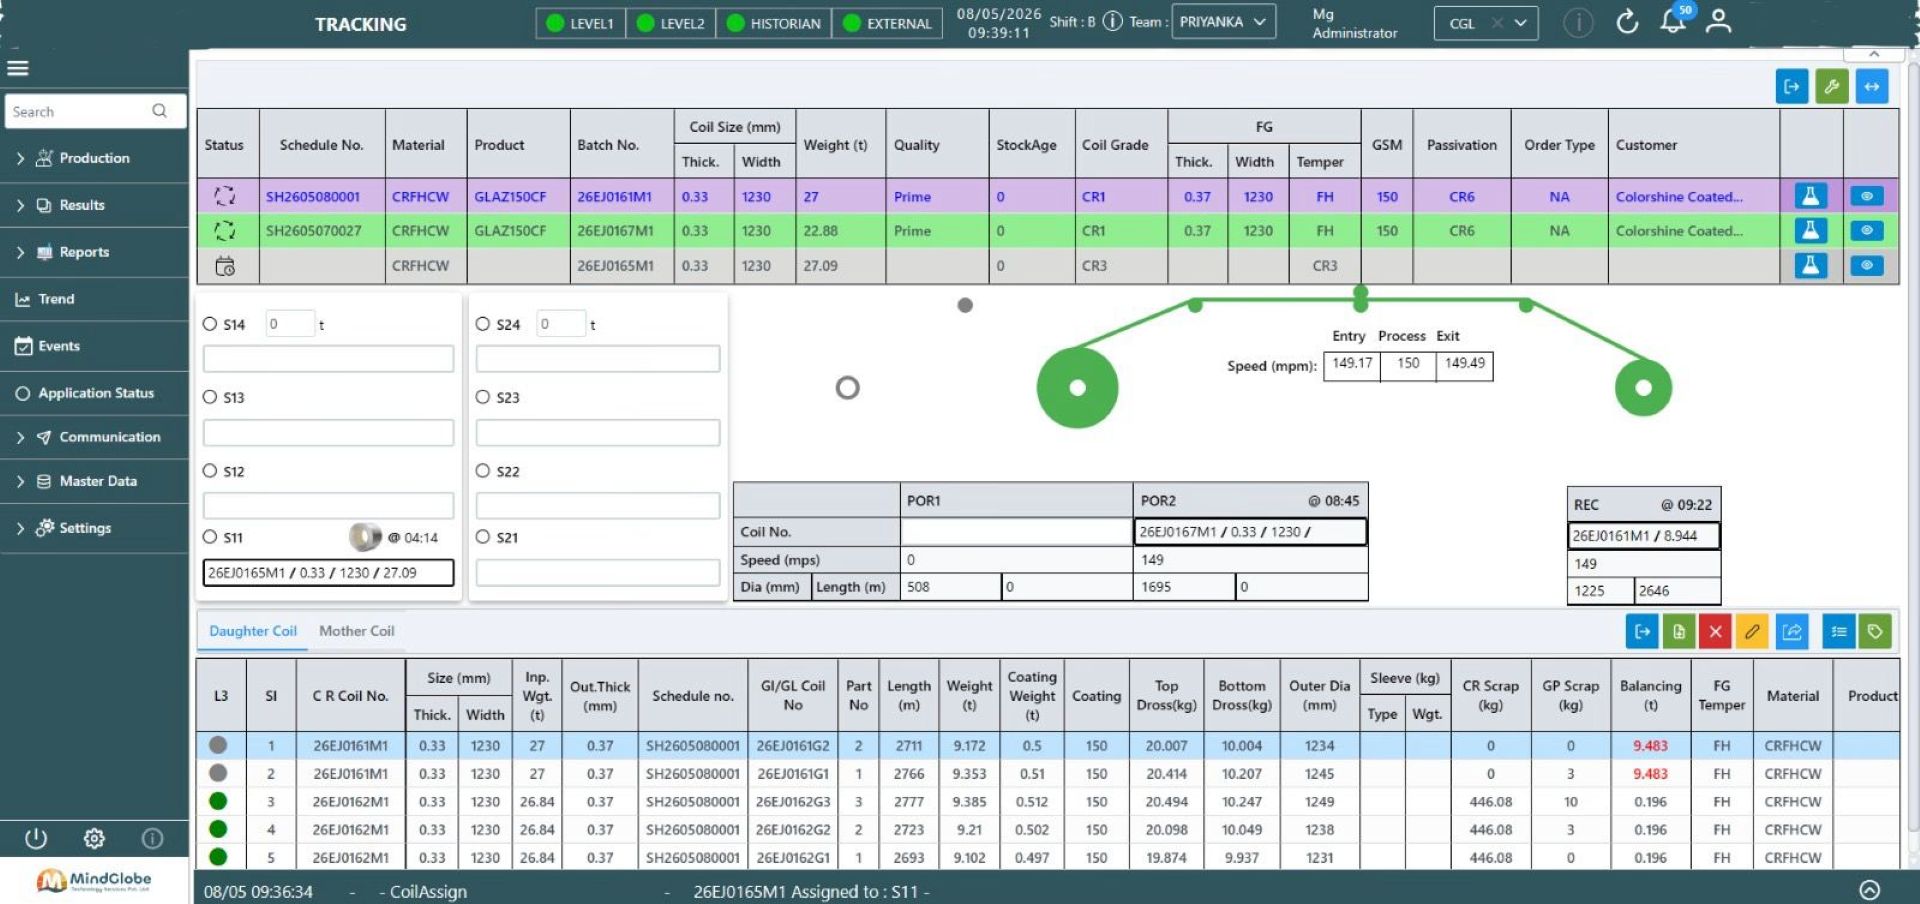This screenshot has width=1920, height=904.
Task: Select the S22 radio button
Action: click(x=483, y=471)
